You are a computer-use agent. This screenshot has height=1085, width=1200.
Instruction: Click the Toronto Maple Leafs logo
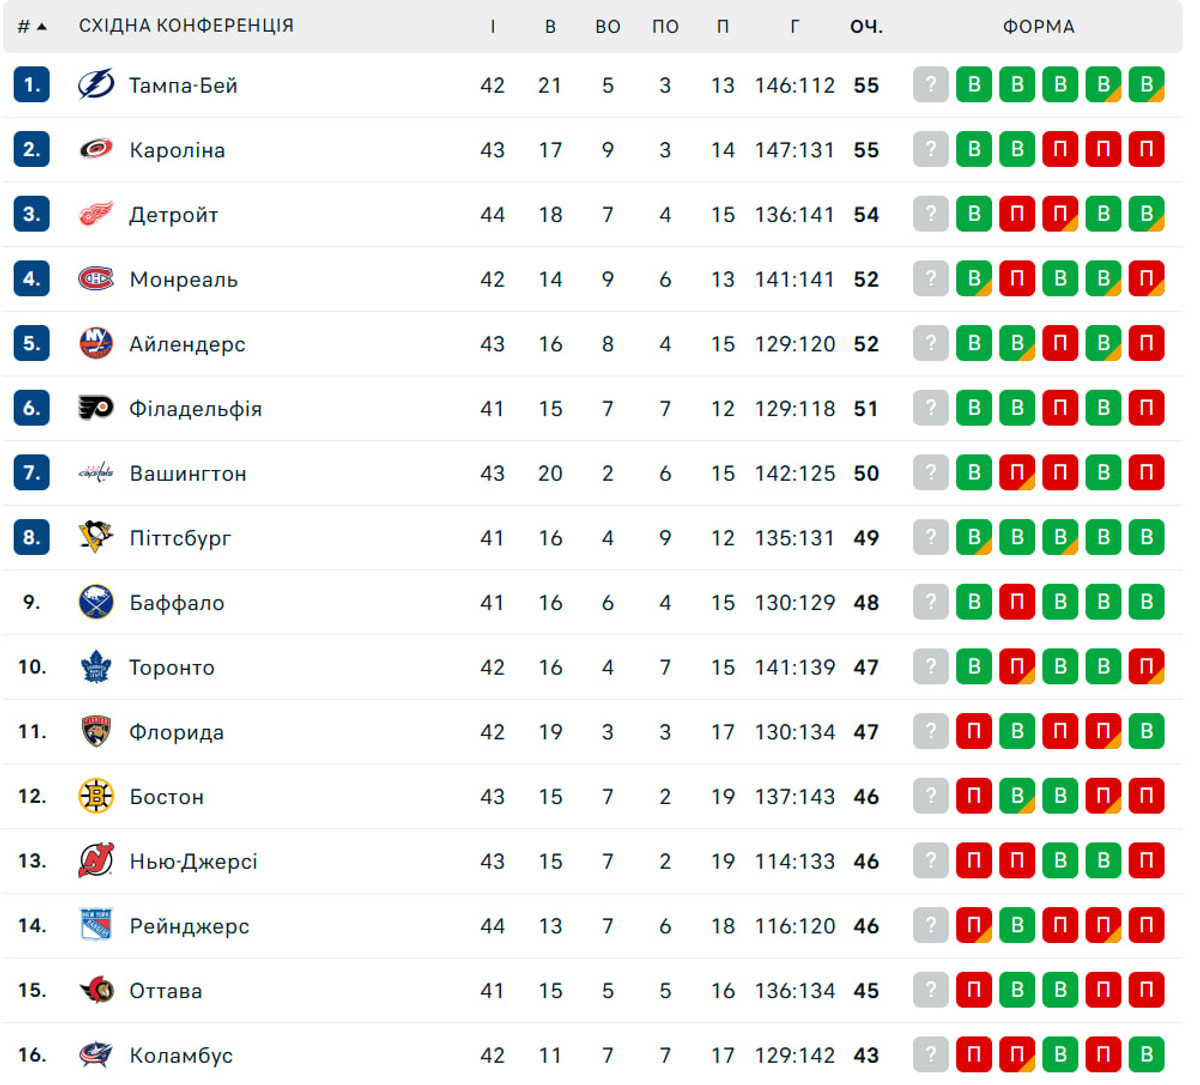pos(96,667)
